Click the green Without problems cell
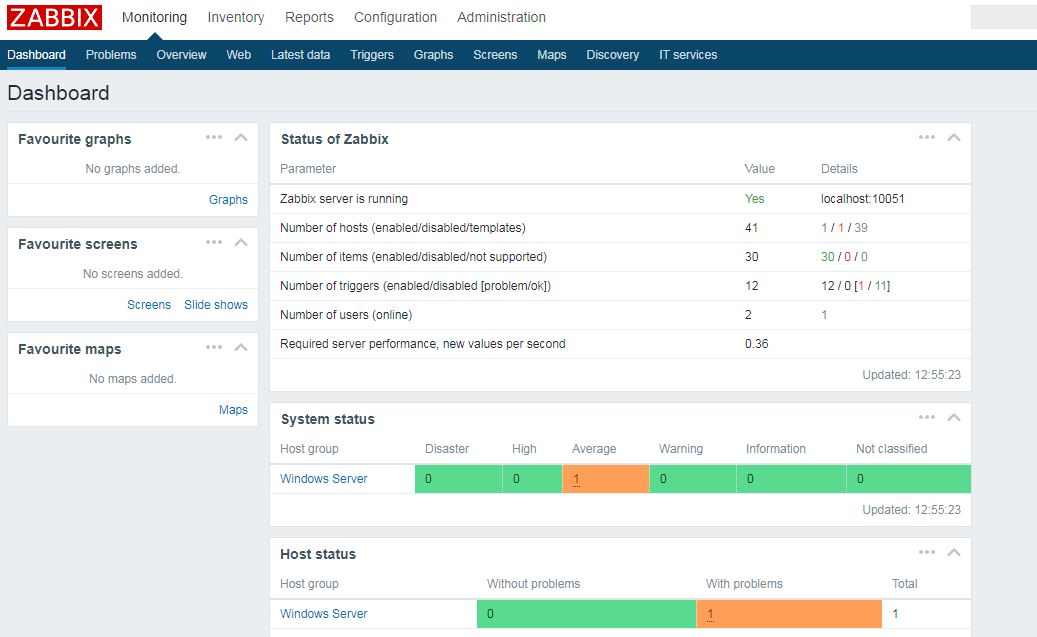Image resolution: width=1037 pixels, height=637 pixels. (587, 614)
